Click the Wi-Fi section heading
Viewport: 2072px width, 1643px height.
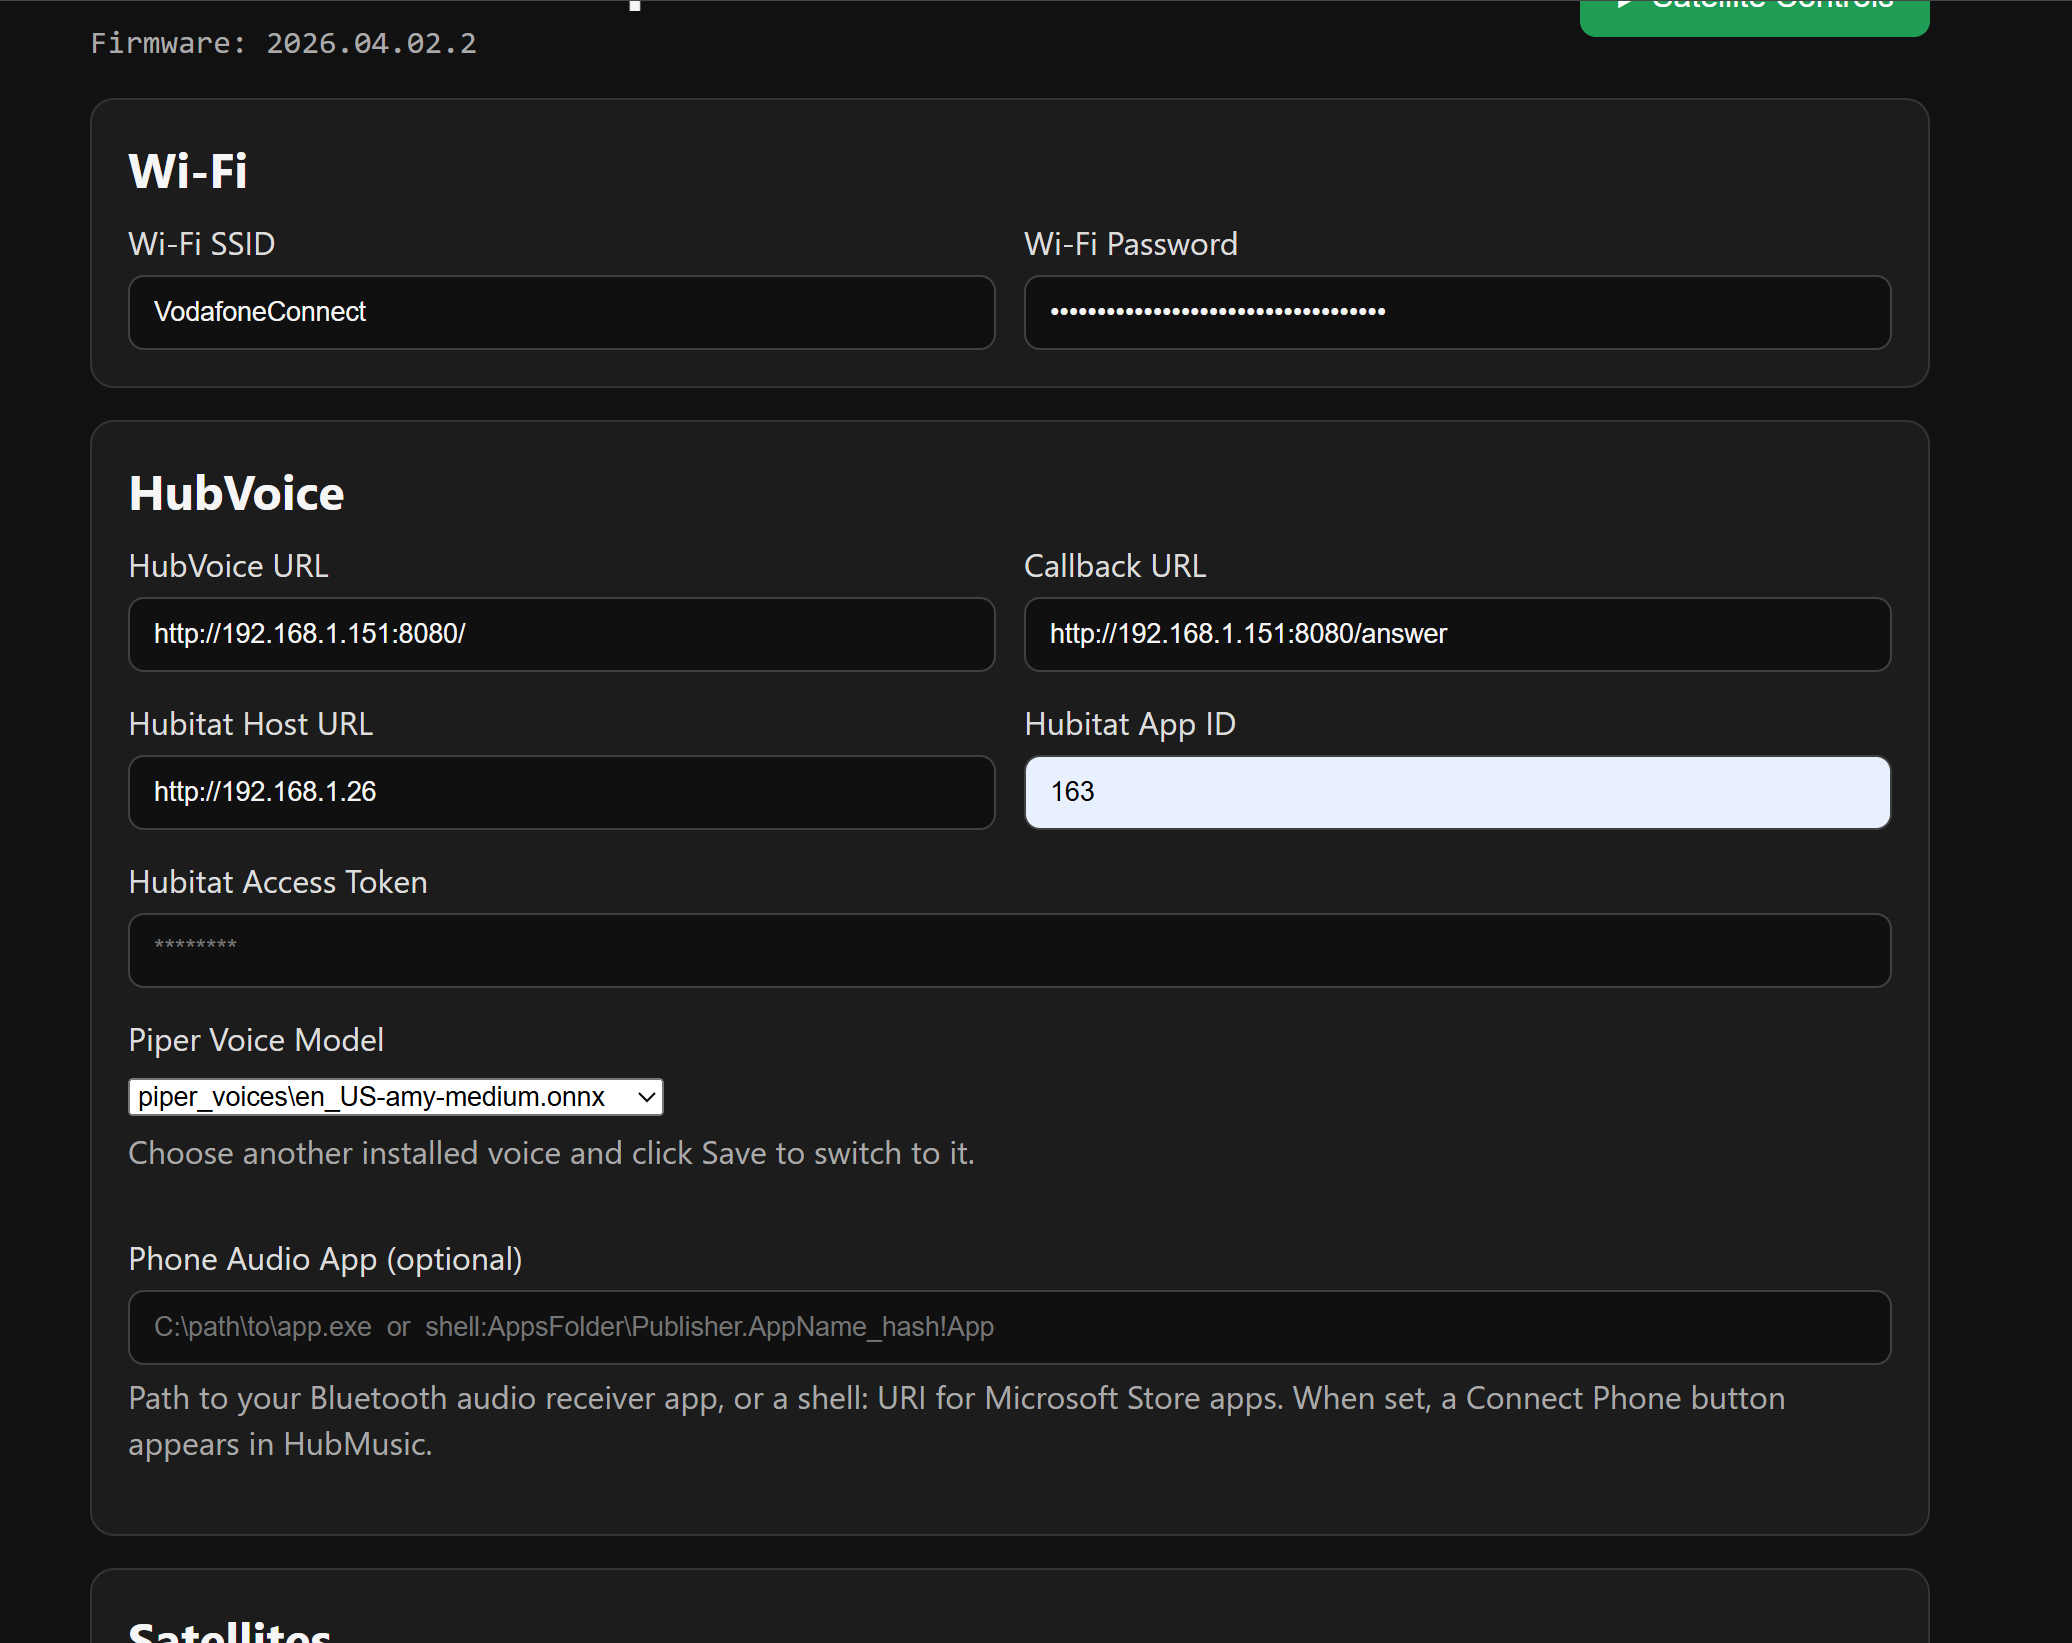(x=188, y=171)
